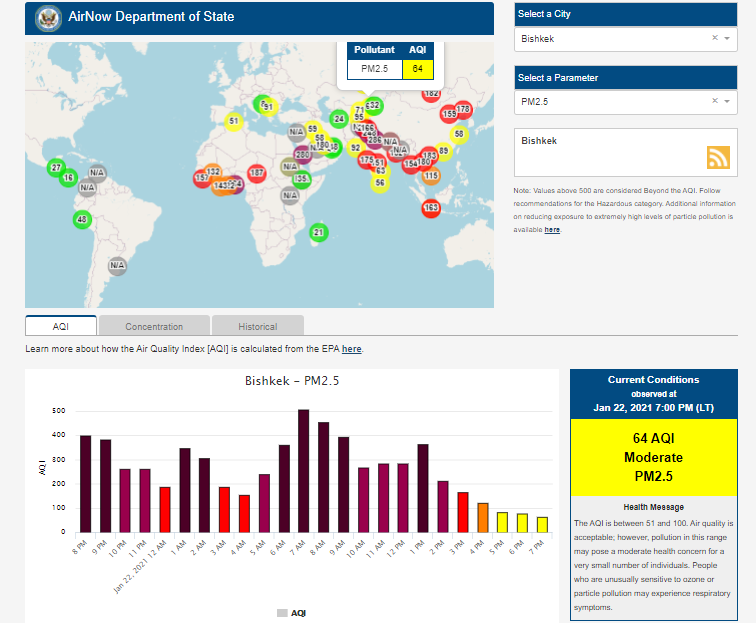Click the red 163 marker on the map
This screenshot has width=756, height=623.
click(431, 208)
